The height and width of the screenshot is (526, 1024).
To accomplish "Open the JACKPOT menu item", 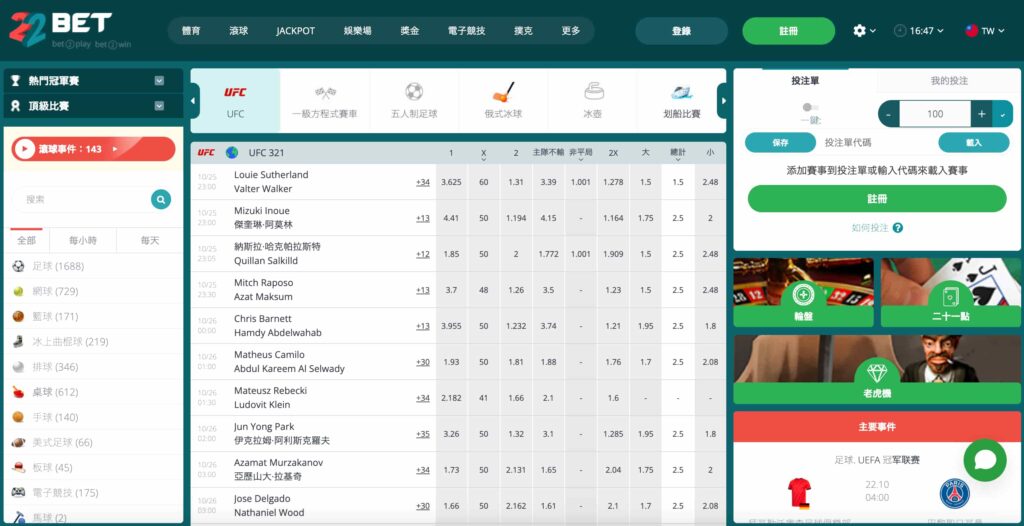I will coord(295,31).
